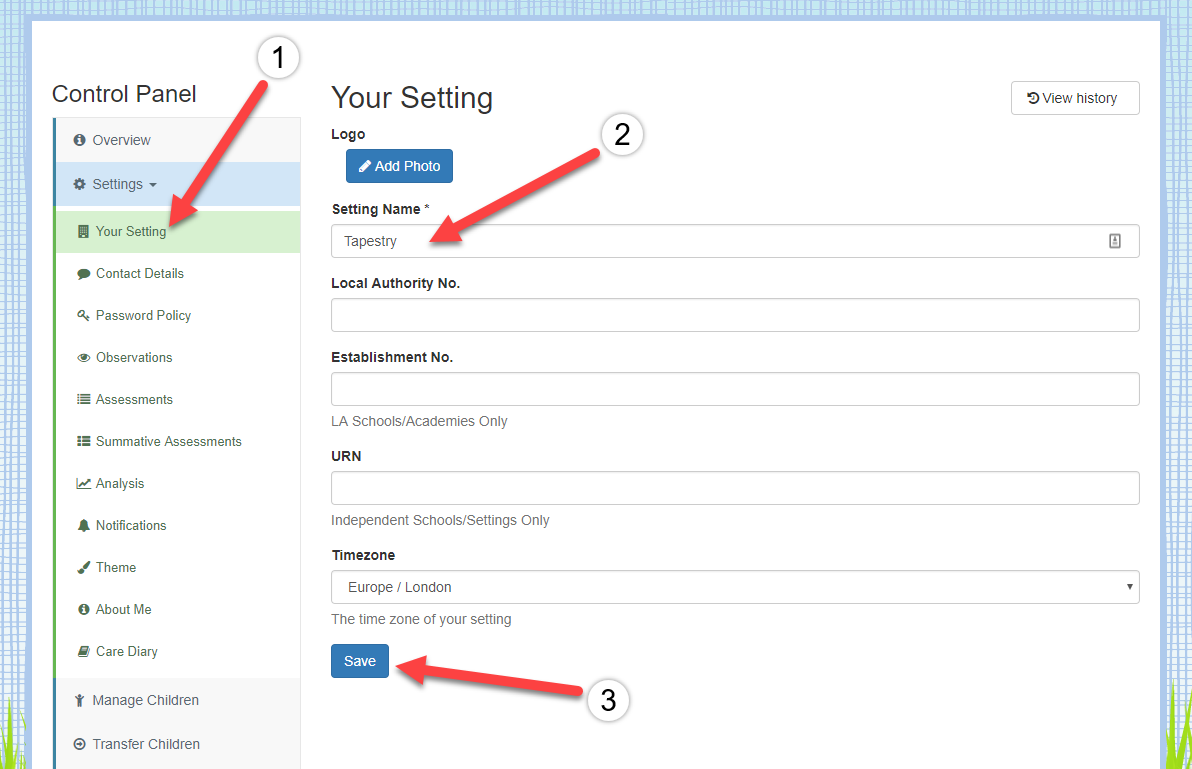1192x769 pixels.
Task: Collapse the Settings menu caret
Action: pos(153,185)
